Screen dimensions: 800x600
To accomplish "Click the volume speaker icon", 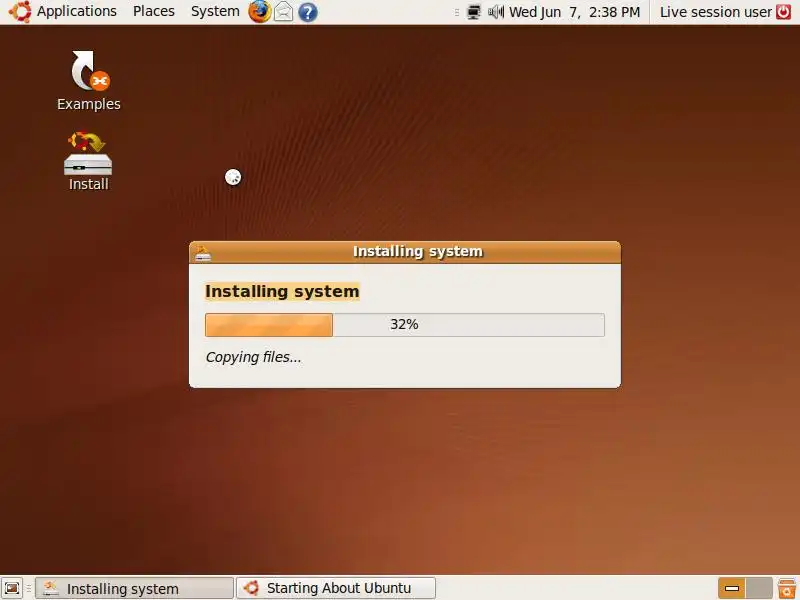I will tap(495, 12).
